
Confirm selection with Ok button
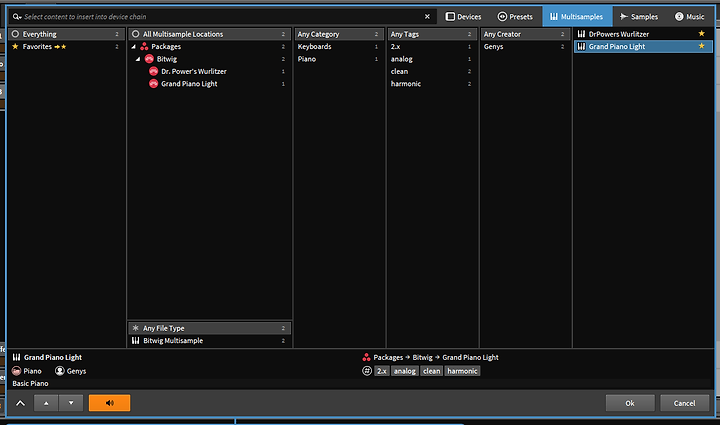pyautogui.click(x=630, y=403)
